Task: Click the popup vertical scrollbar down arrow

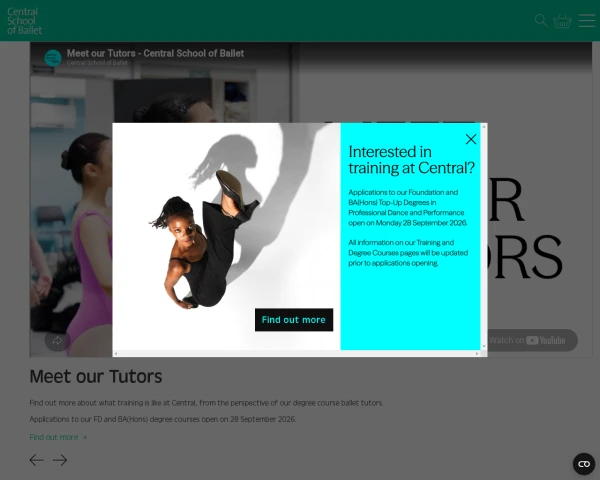Action: 484,346
